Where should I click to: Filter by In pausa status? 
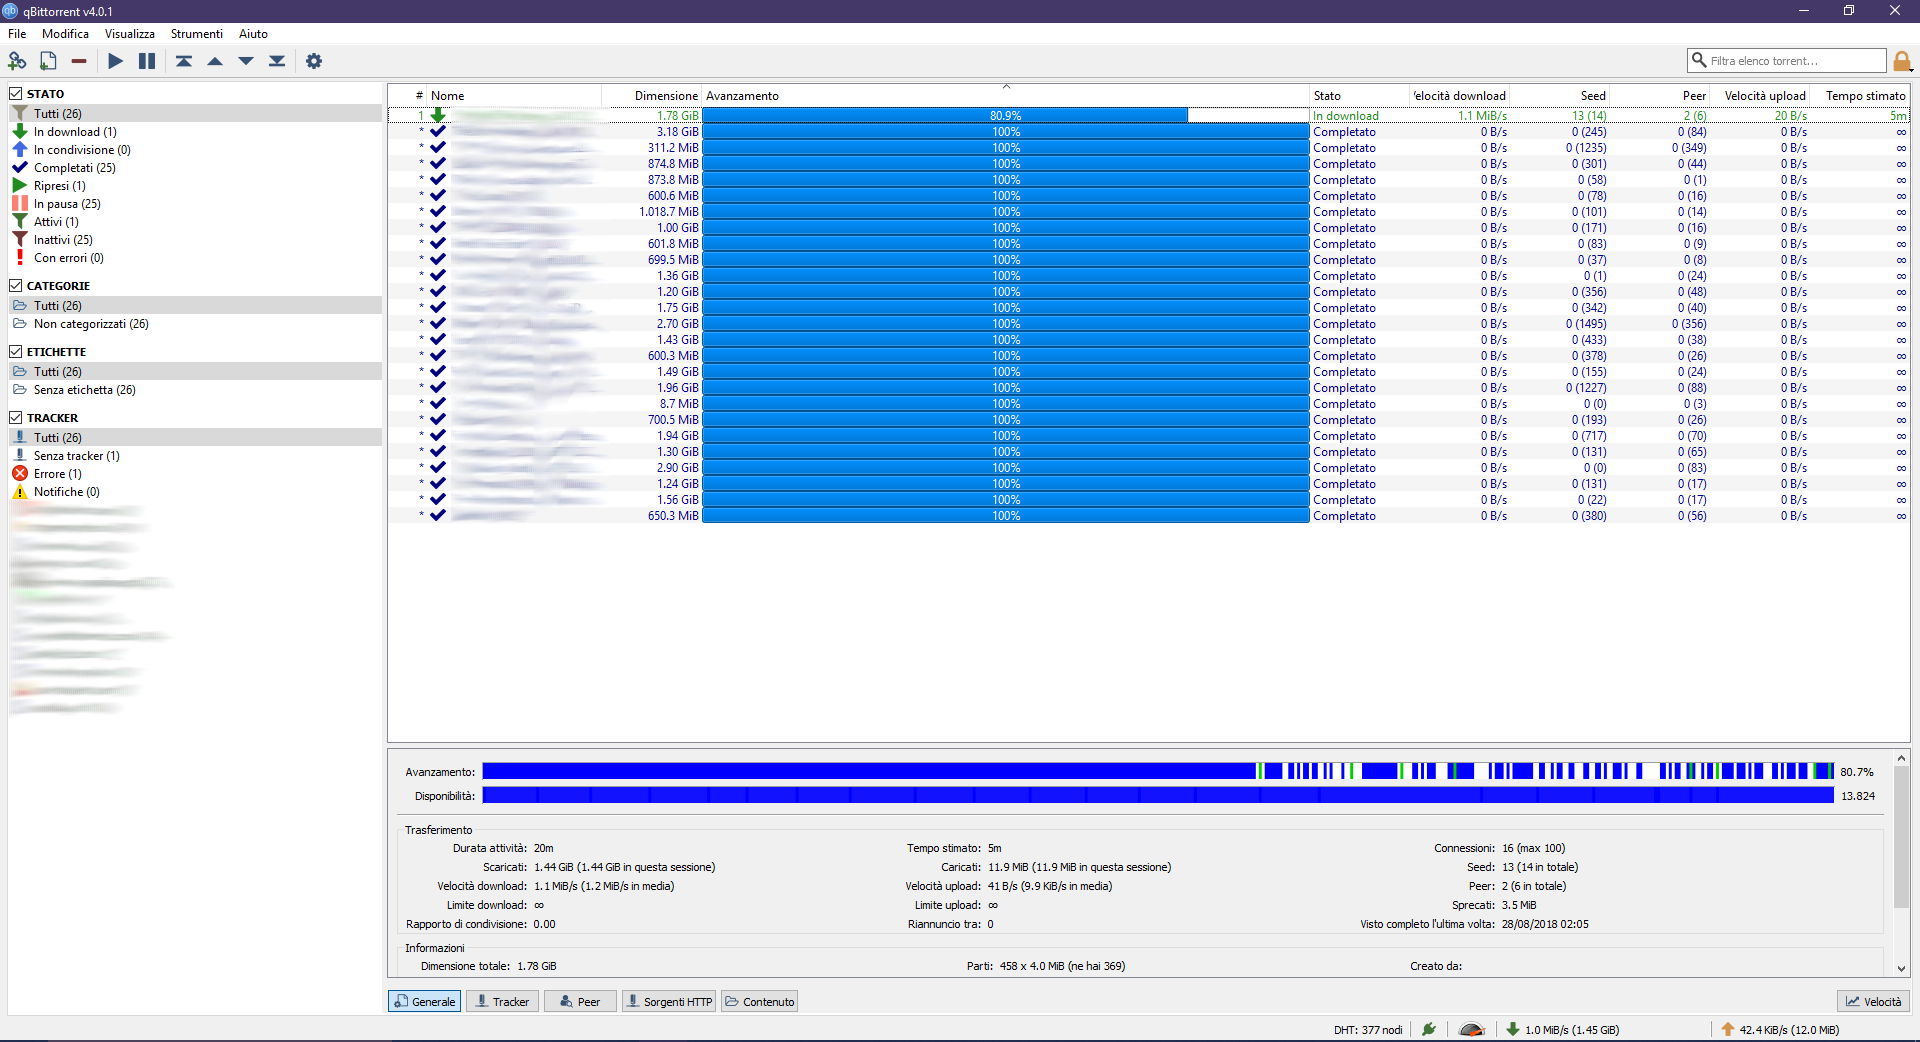point(67,204)
